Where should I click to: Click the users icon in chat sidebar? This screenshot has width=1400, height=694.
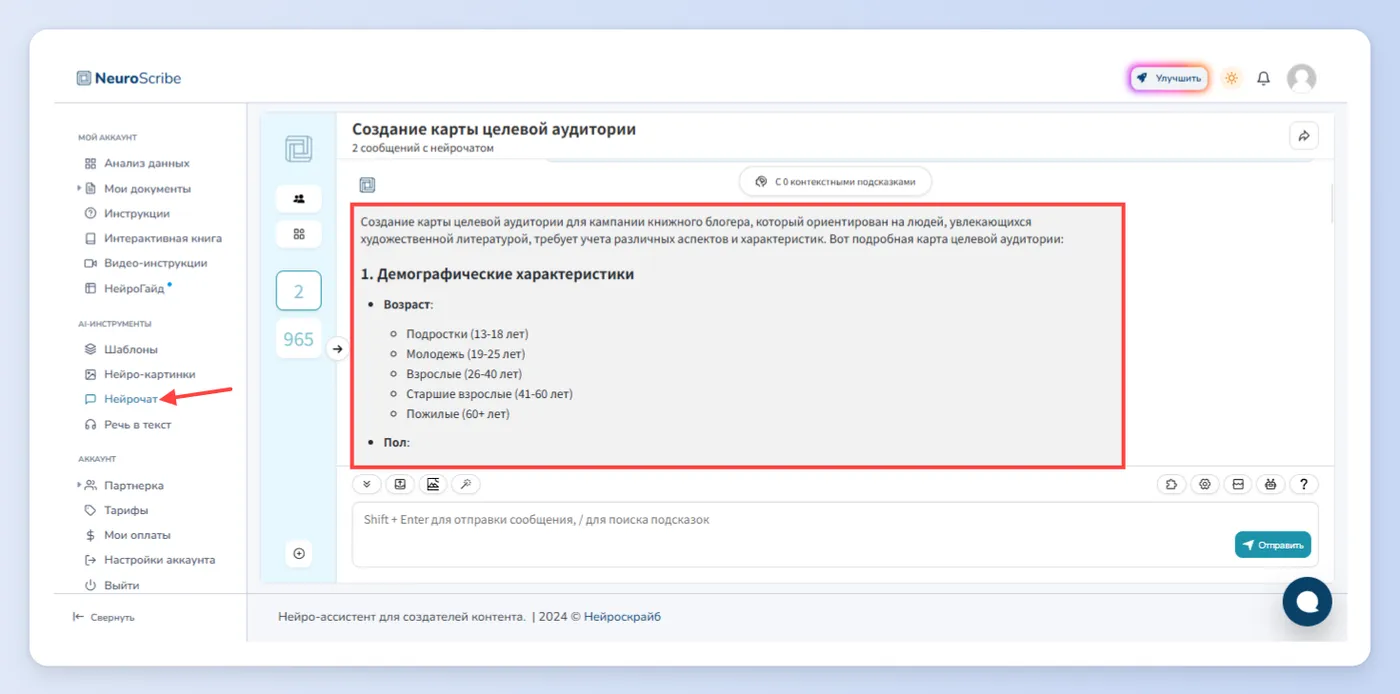click(x=298, y=198)
